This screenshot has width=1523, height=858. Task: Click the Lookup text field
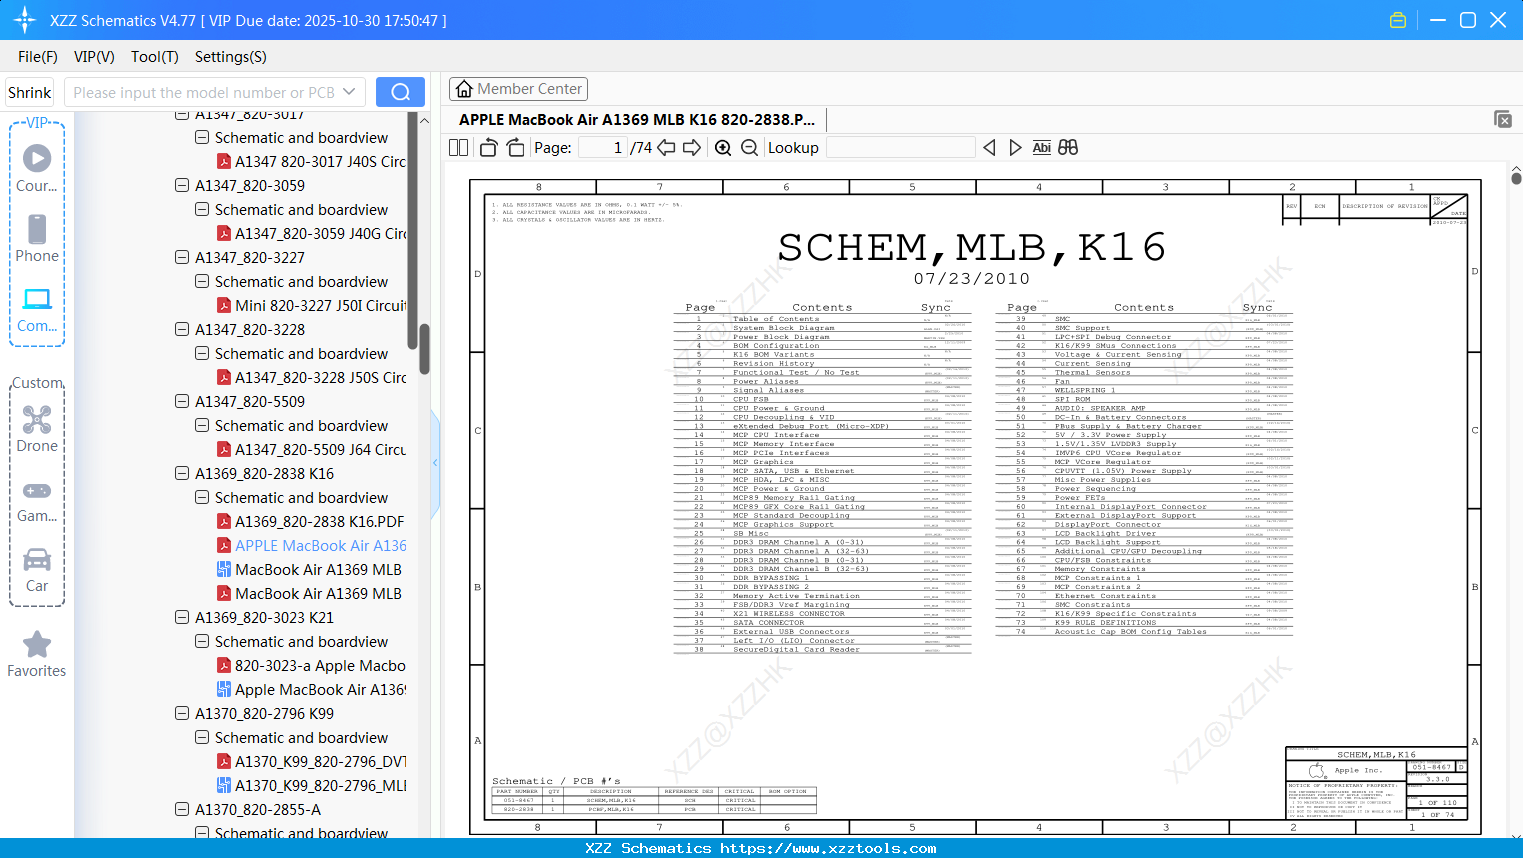[900, 148]
